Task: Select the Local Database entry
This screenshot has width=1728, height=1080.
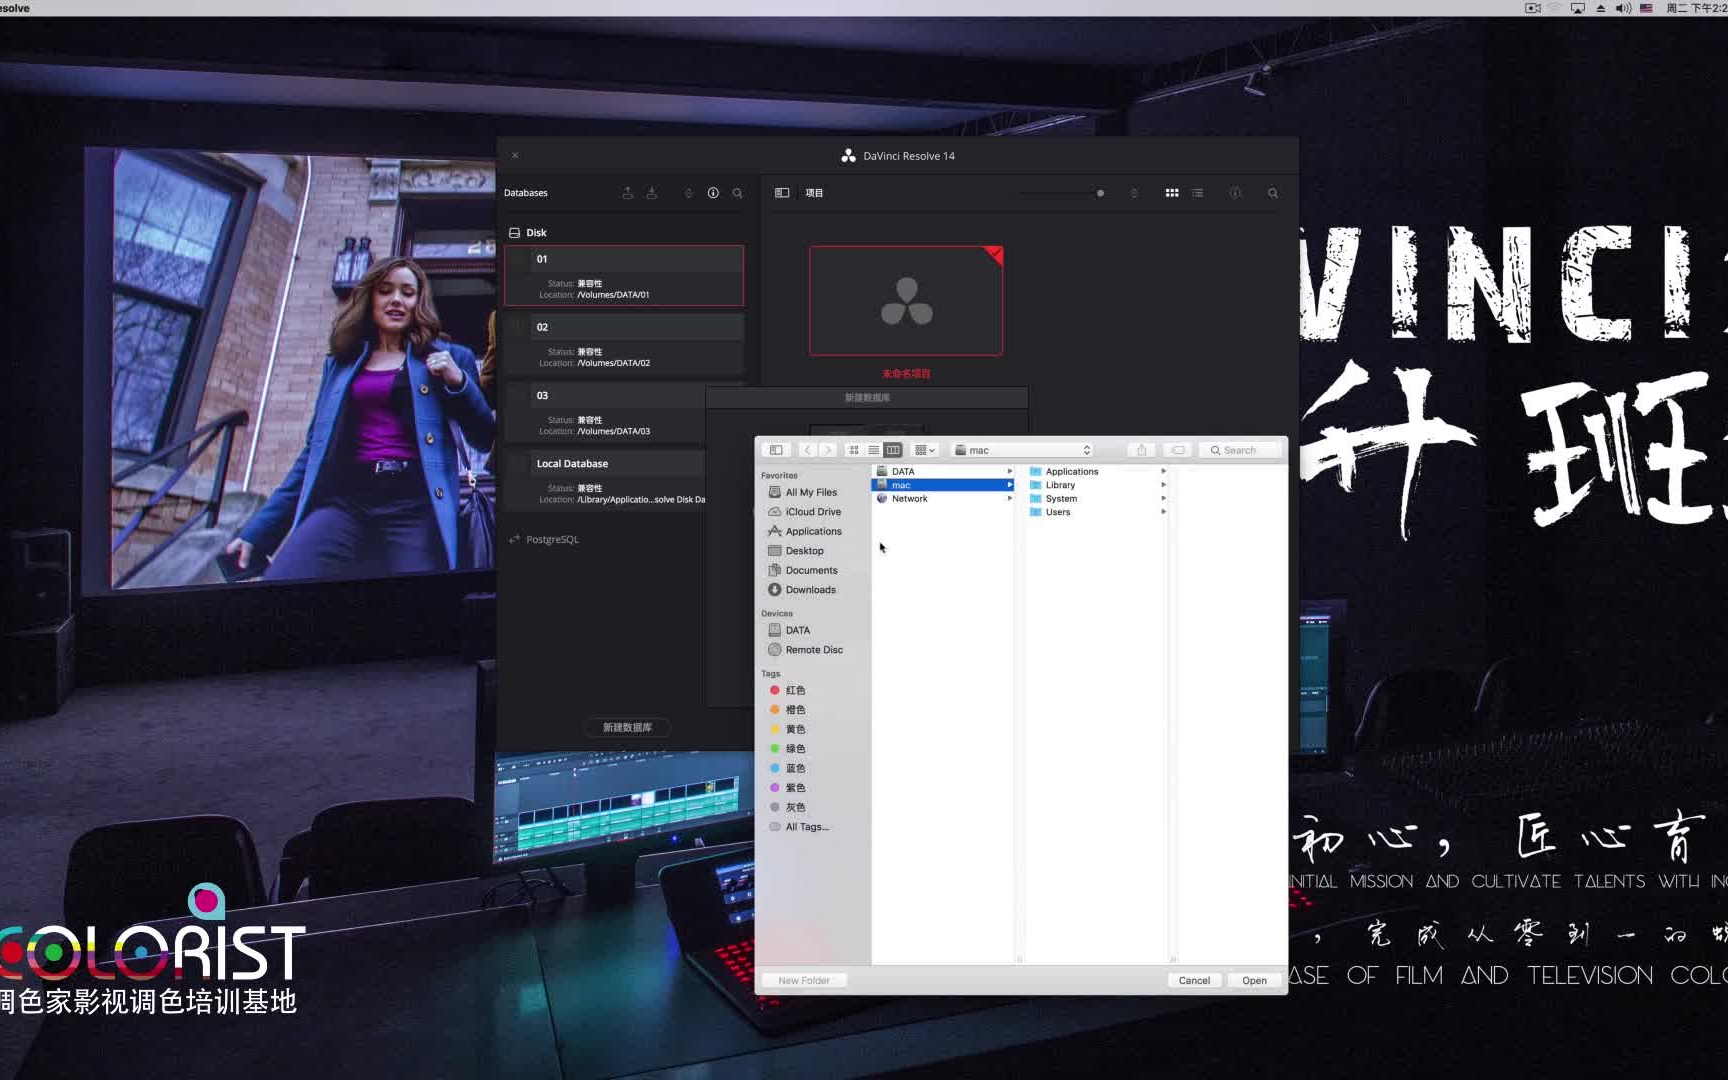Action: pos(606,479)
